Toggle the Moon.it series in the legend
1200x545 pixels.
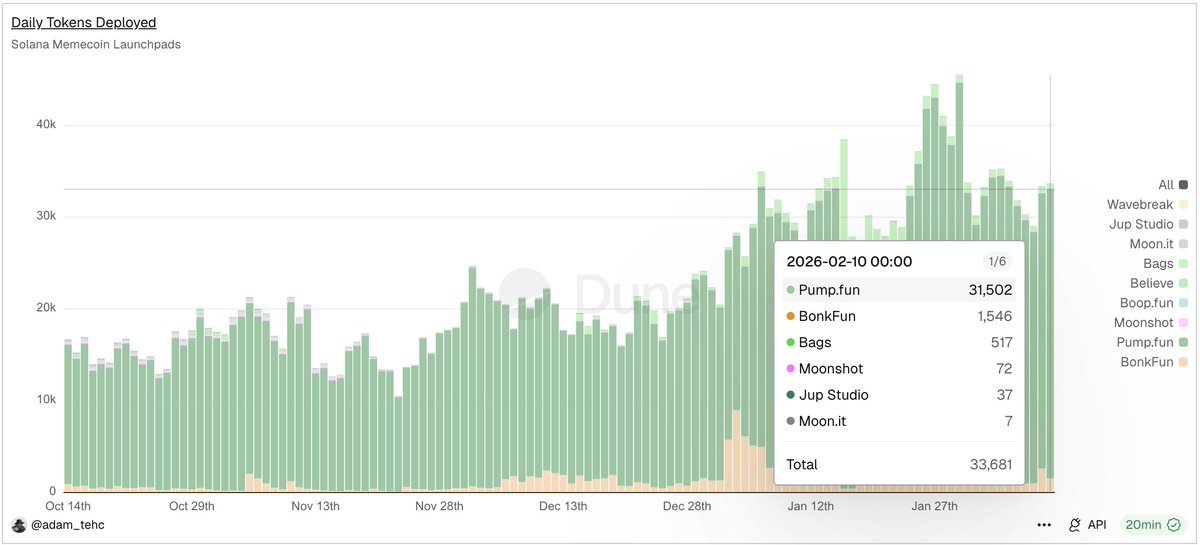pyautogui.click(x=1159, y=244)
